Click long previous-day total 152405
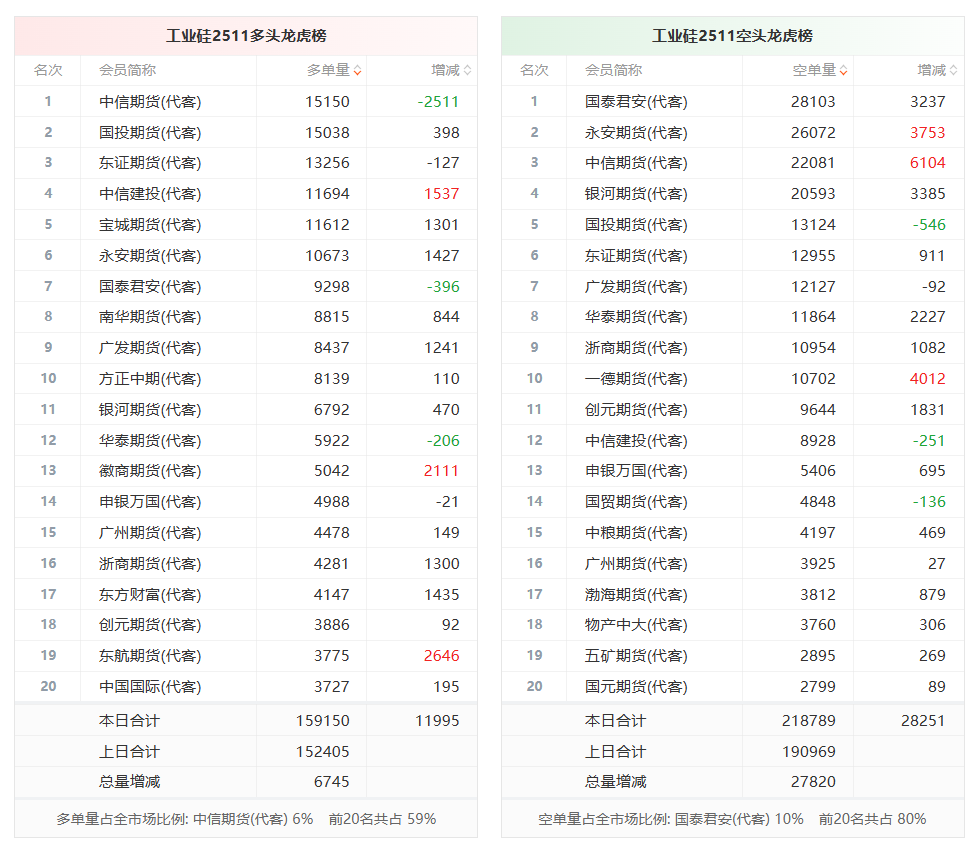The width and height of the screenshot is (977, 849). (323, 752)
